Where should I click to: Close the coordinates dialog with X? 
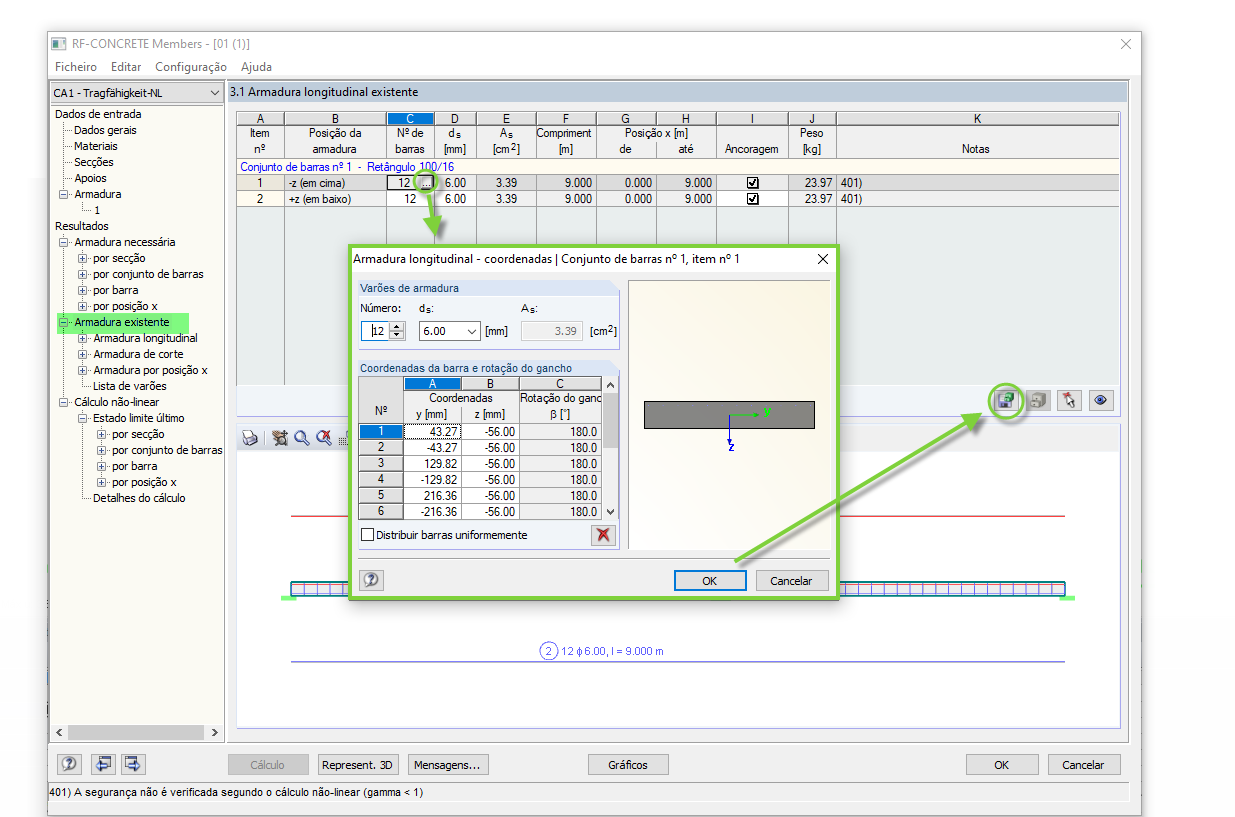point(823,259)
